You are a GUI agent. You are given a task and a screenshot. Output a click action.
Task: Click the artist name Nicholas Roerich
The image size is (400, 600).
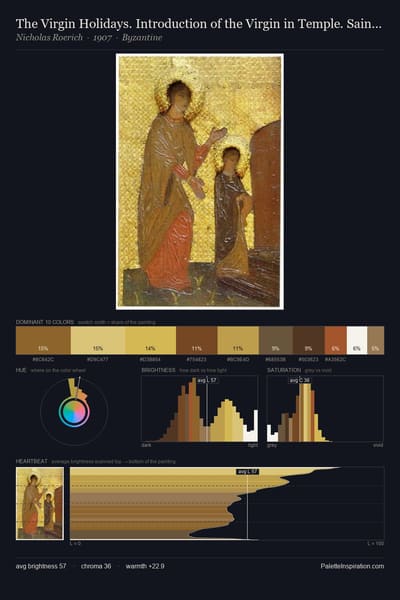click(49, 38)
